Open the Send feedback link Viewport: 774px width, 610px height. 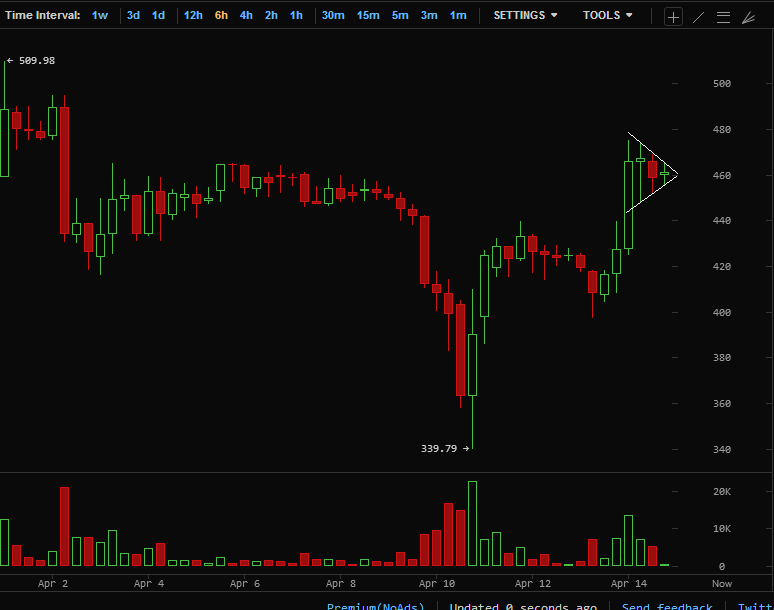pos(667,606)
